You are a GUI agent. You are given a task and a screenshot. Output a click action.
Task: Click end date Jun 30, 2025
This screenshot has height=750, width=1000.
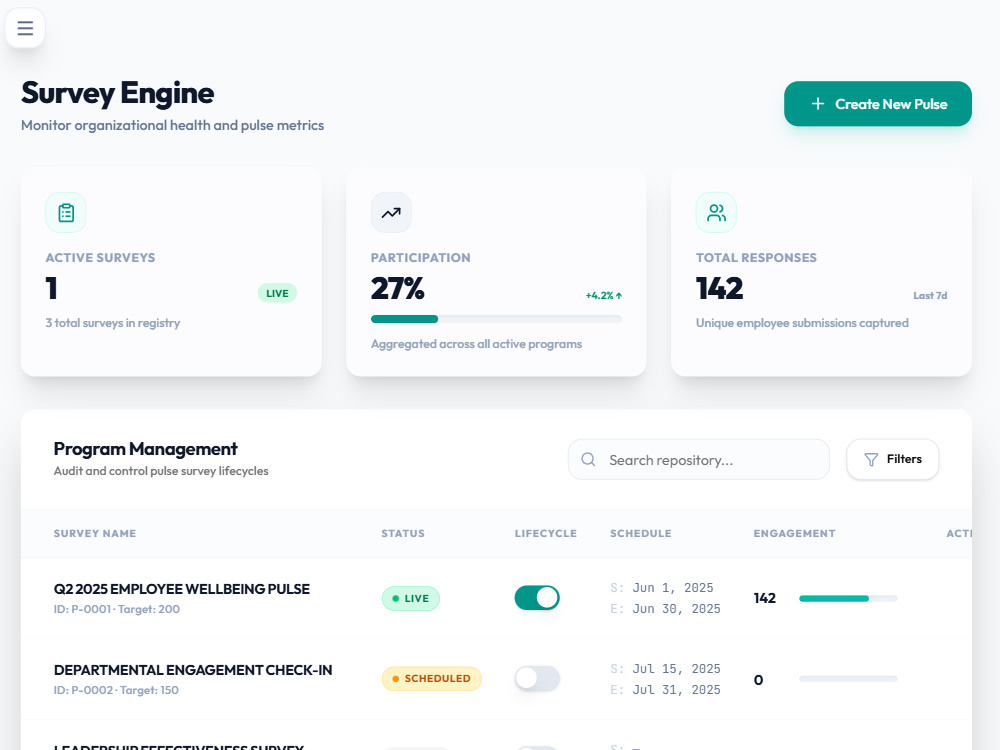(x=676, y=608)
